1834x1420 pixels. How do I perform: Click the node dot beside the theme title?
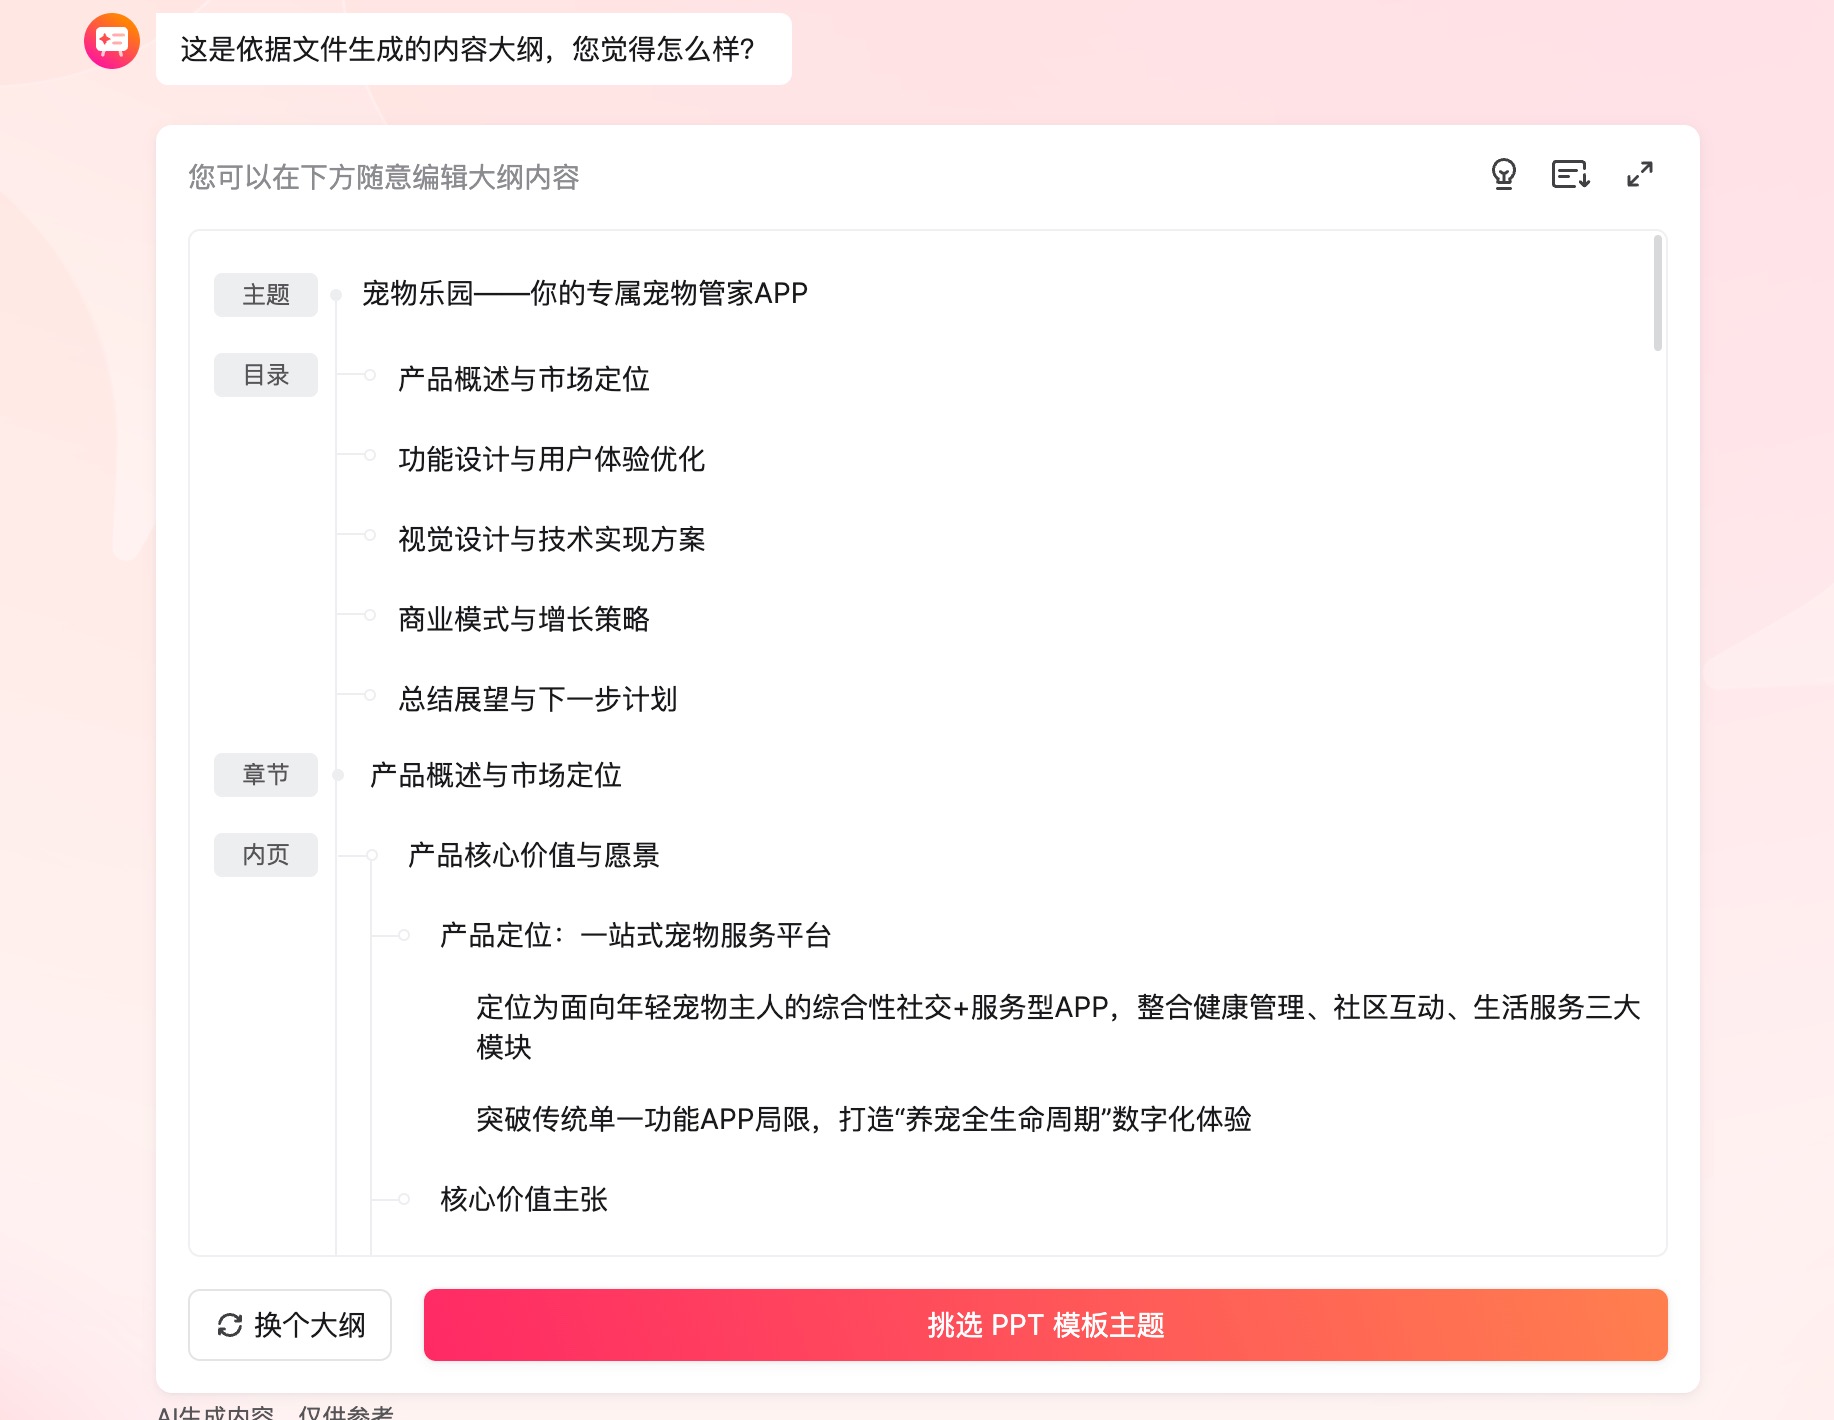click(337, 295)
